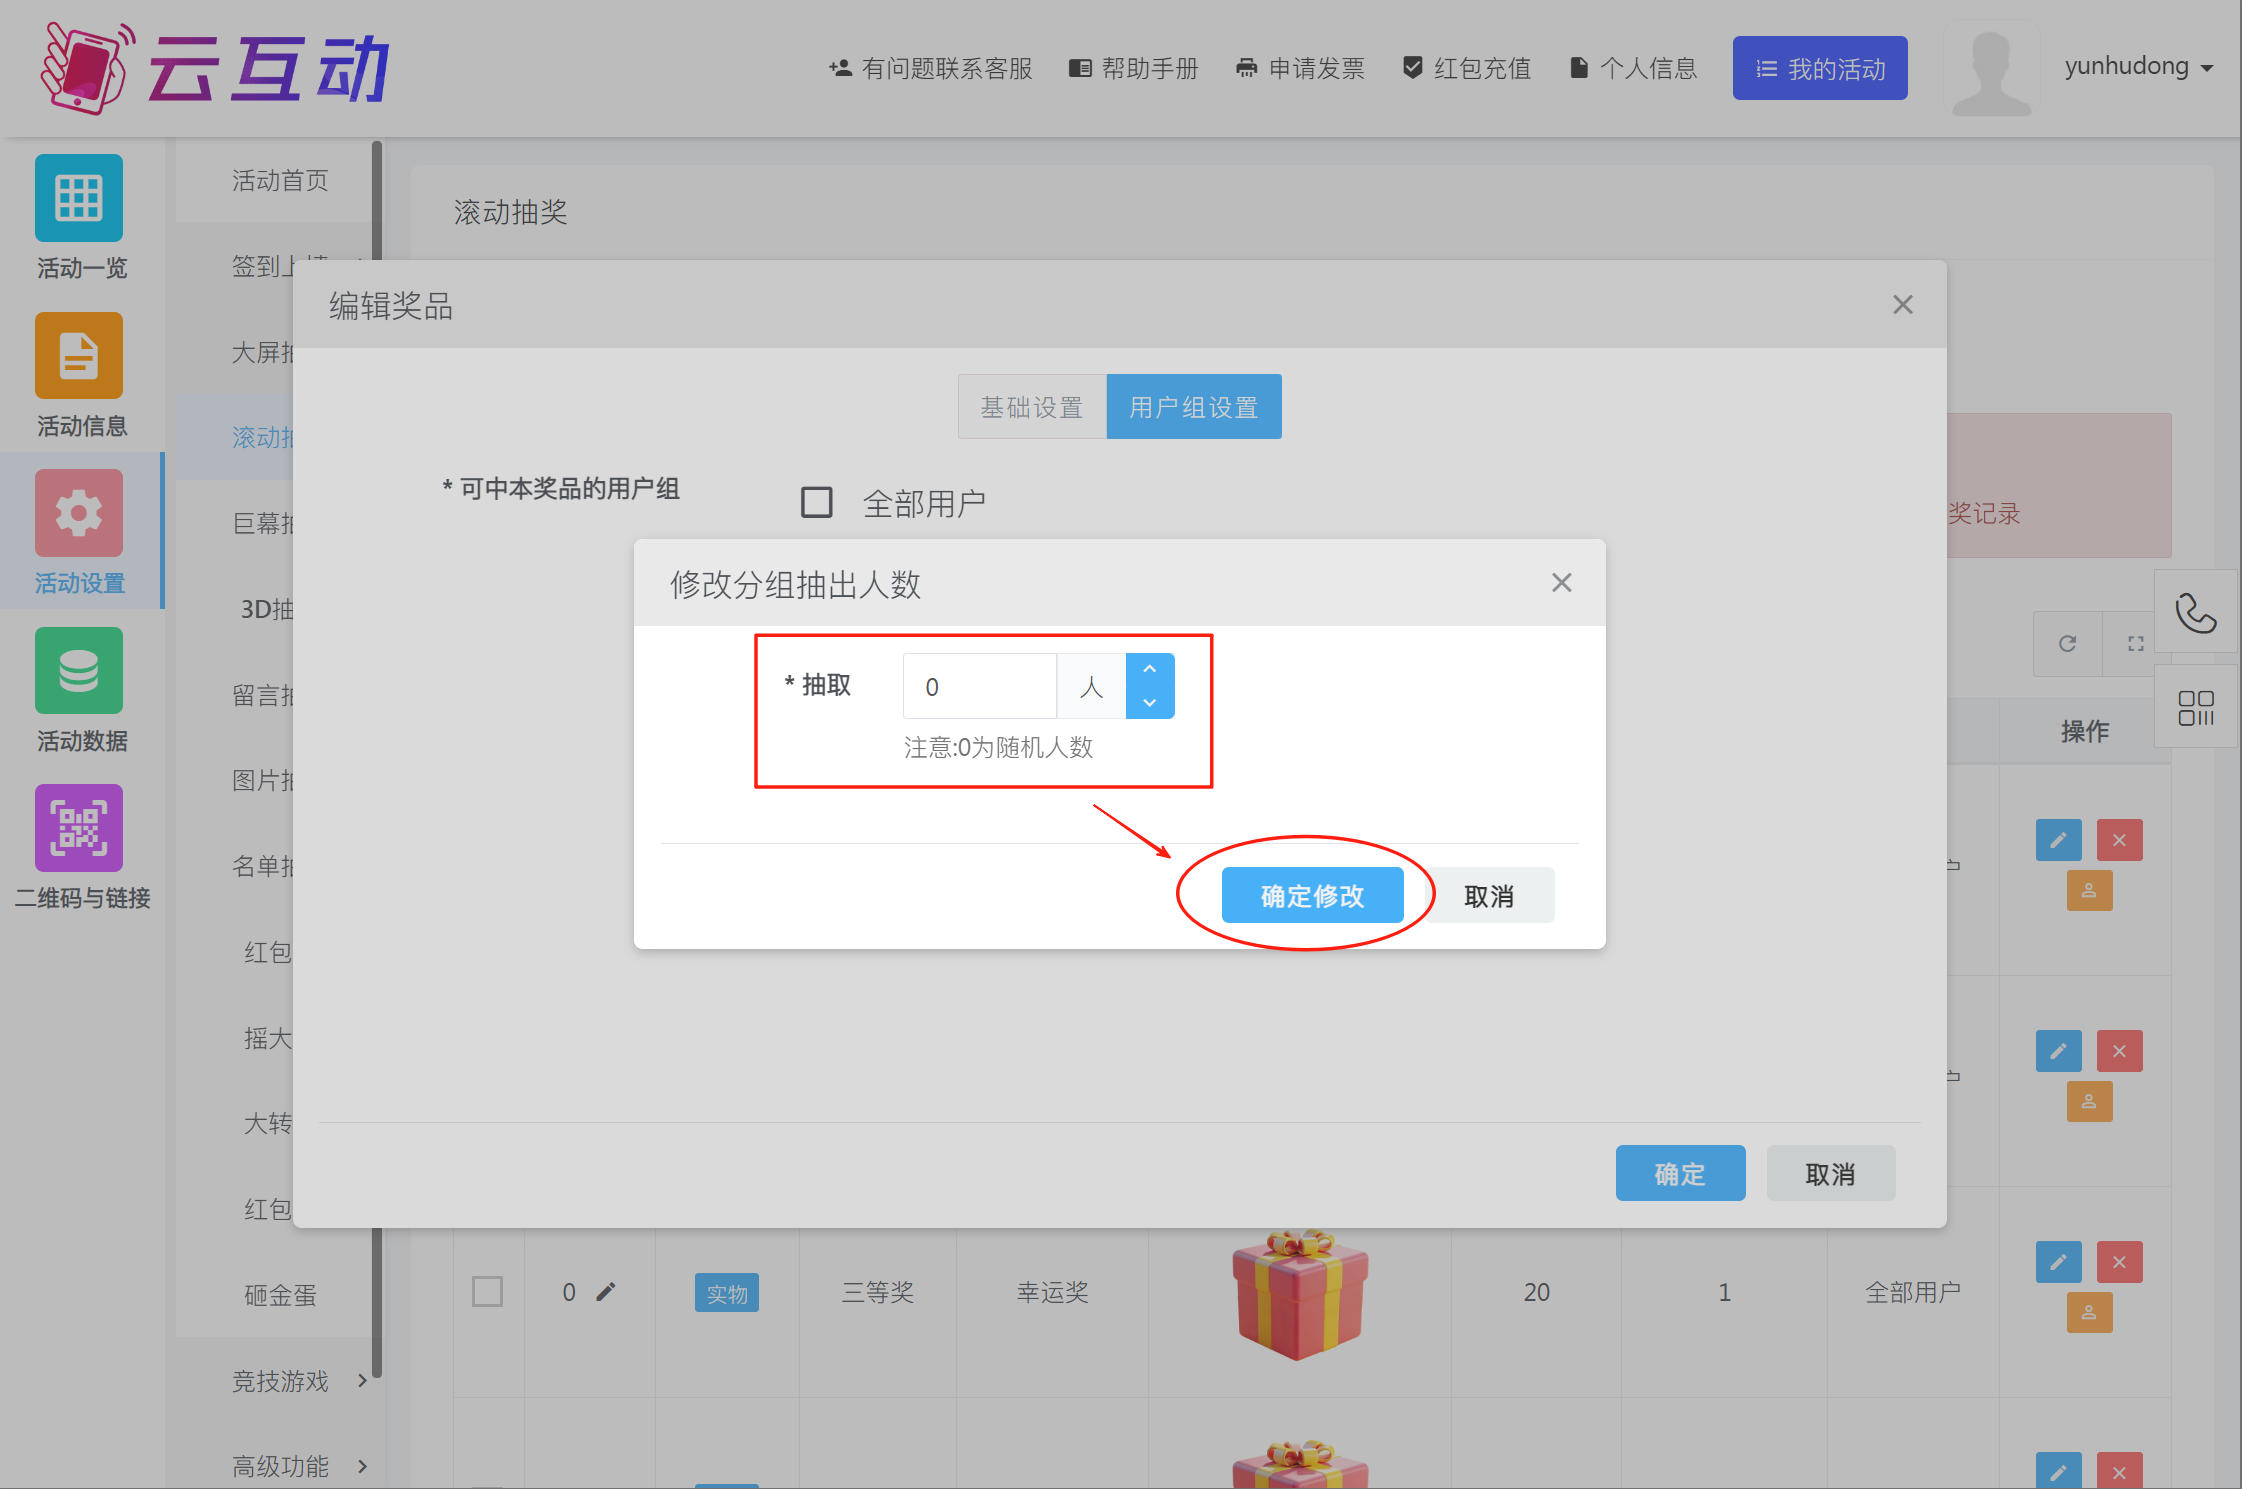
Task: Check the 全部用户 checkbox
Action: (x=816, y=502)
